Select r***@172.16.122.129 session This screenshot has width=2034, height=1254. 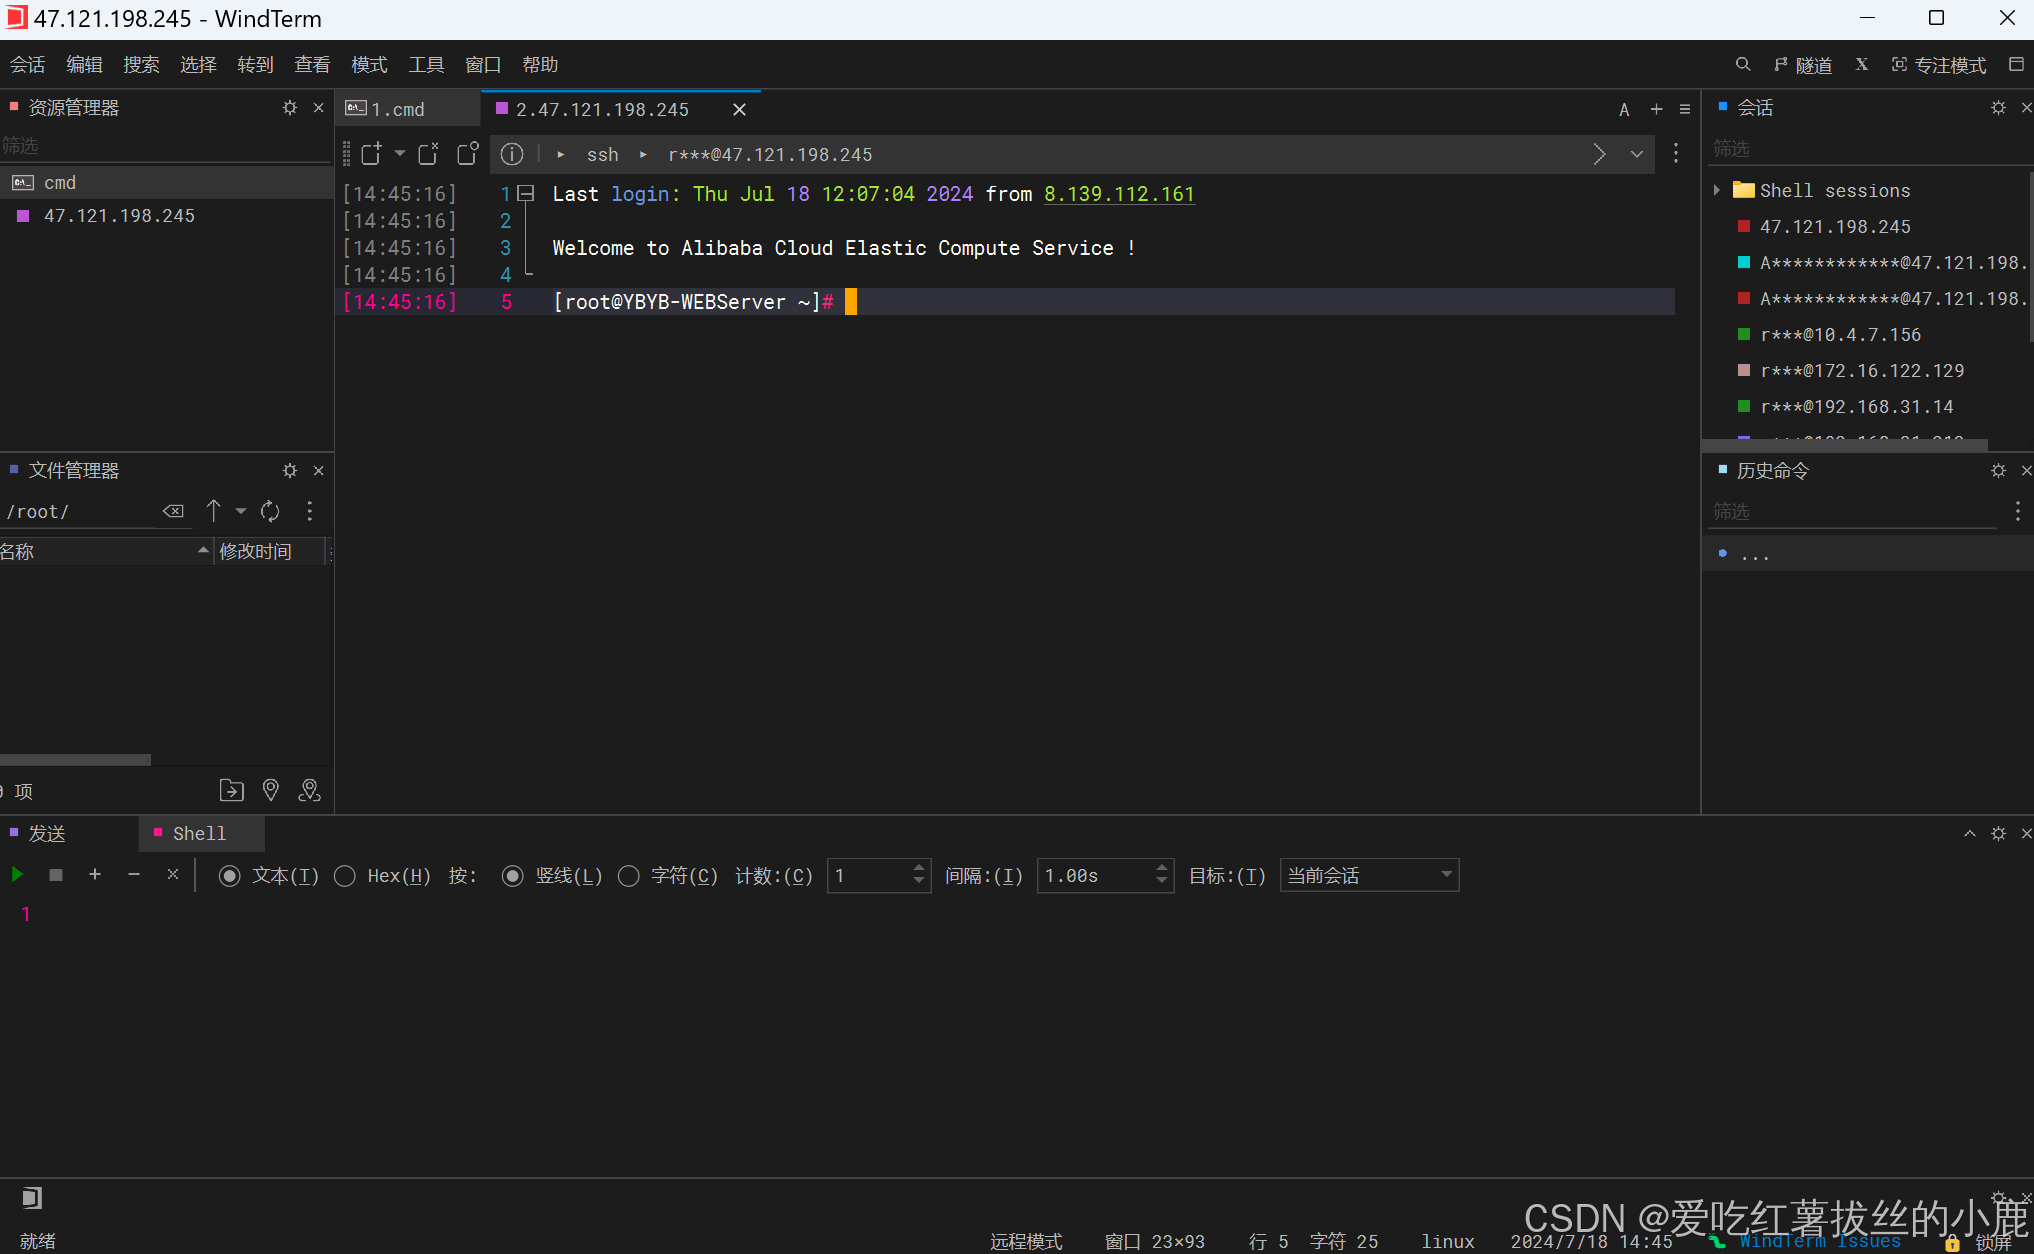1862,370
